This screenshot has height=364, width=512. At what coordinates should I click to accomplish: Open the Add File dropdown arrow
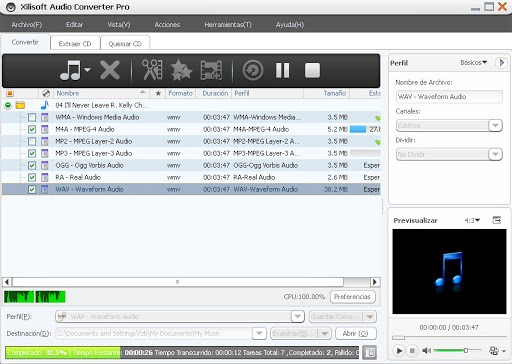click(x=87, y=70)
